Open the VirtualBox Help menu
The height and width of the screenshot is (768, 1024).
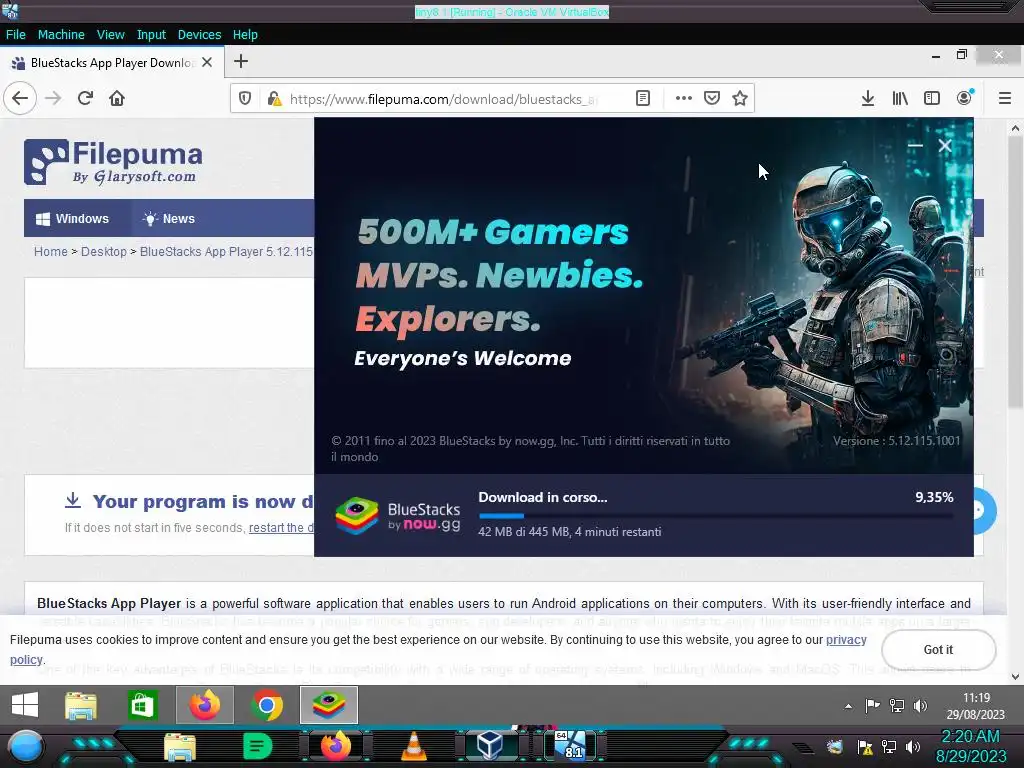point(245,35)
